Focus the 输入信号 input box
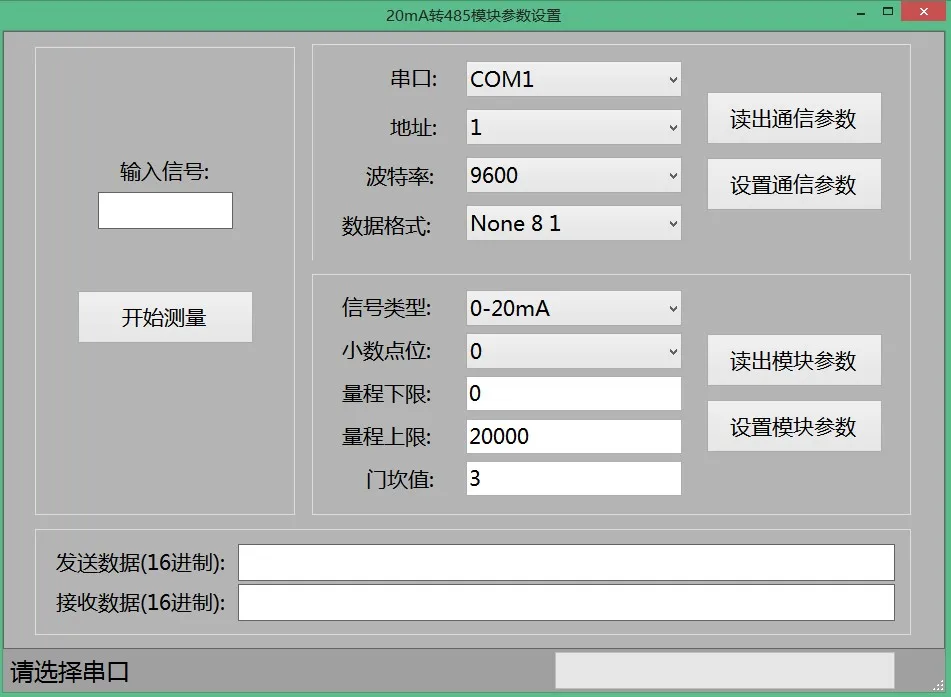951x697 pixels. [165, 210]
